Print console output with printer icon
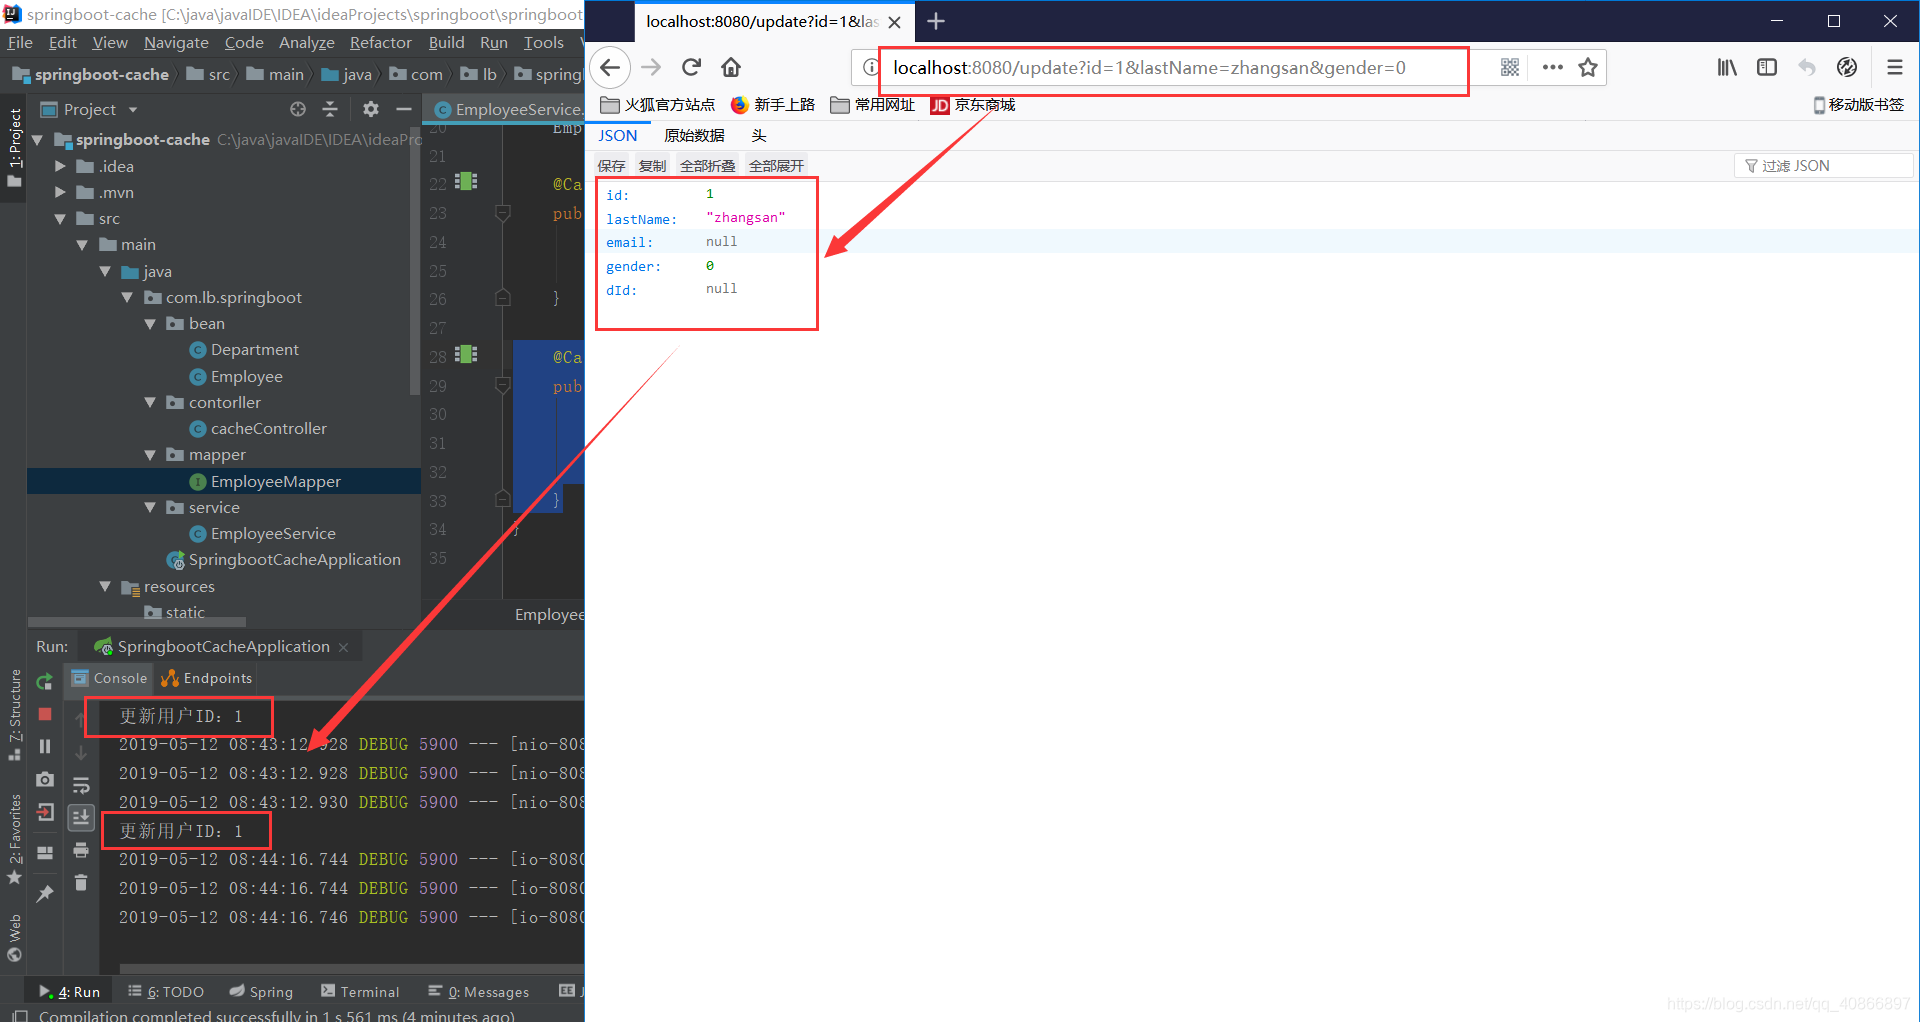The width and height of the screenshot is (1920, 1022). [x=81, y=850]
